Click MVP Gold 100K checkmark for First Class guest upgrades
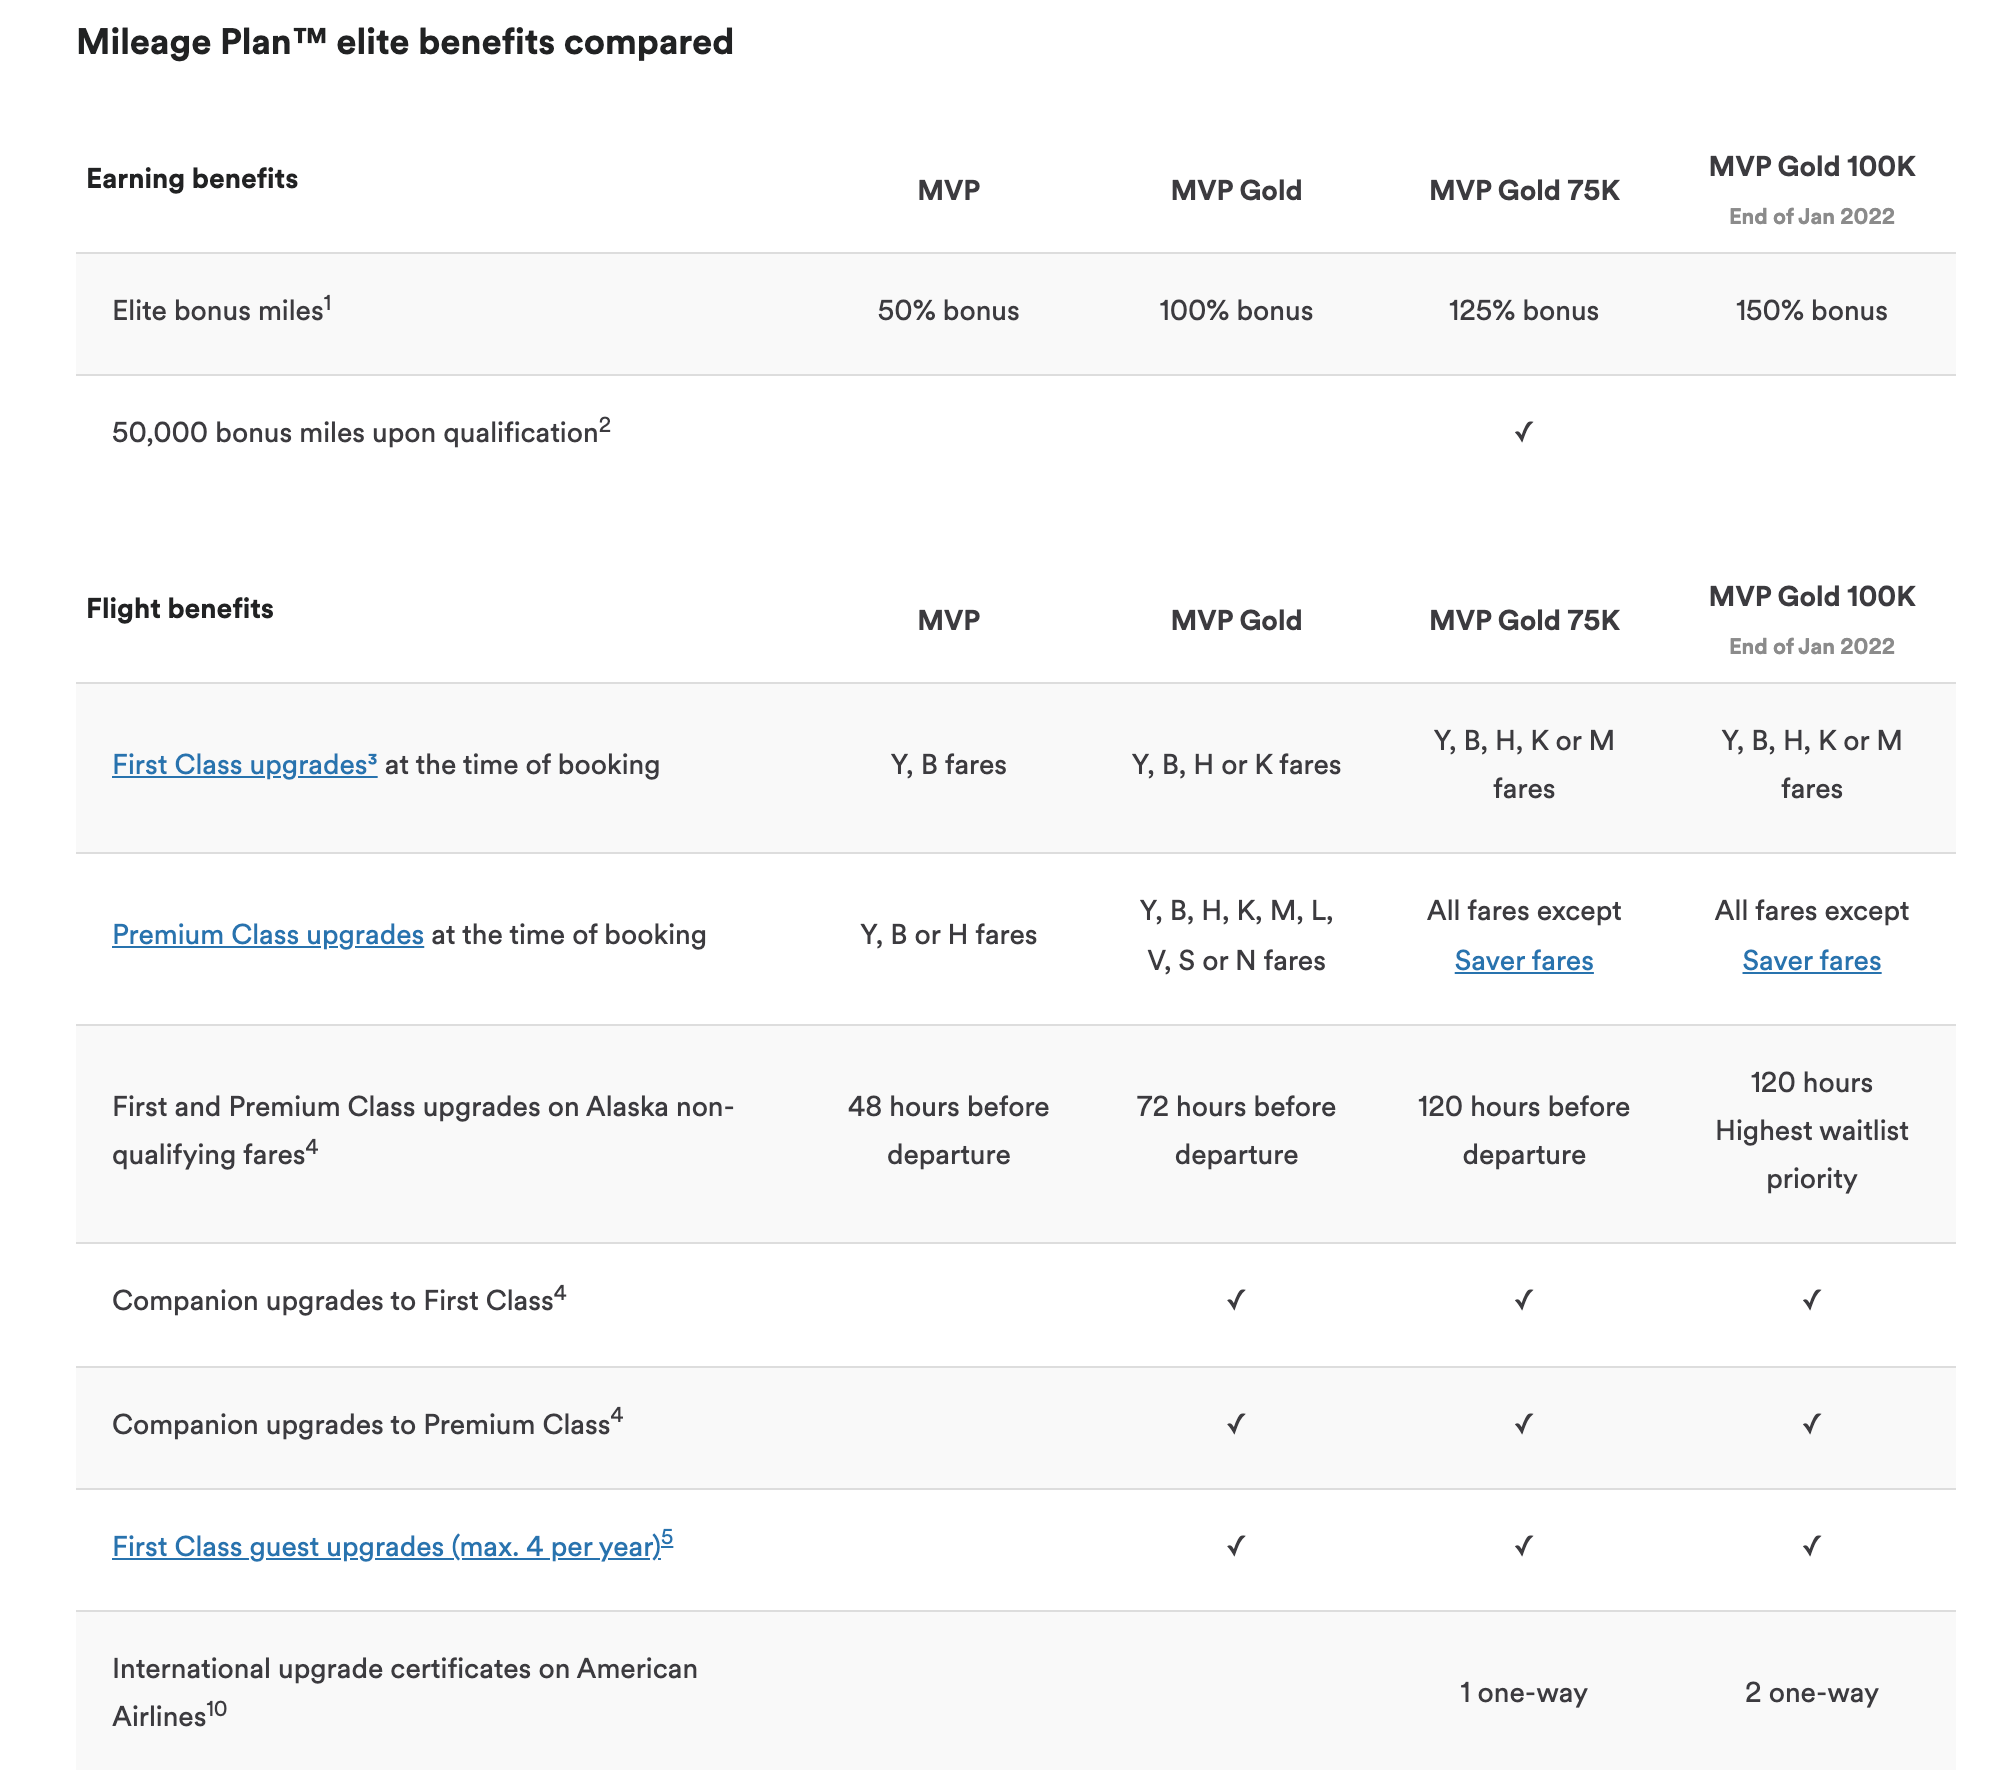1992x1770 pixels. (x=1811, y=1546)
